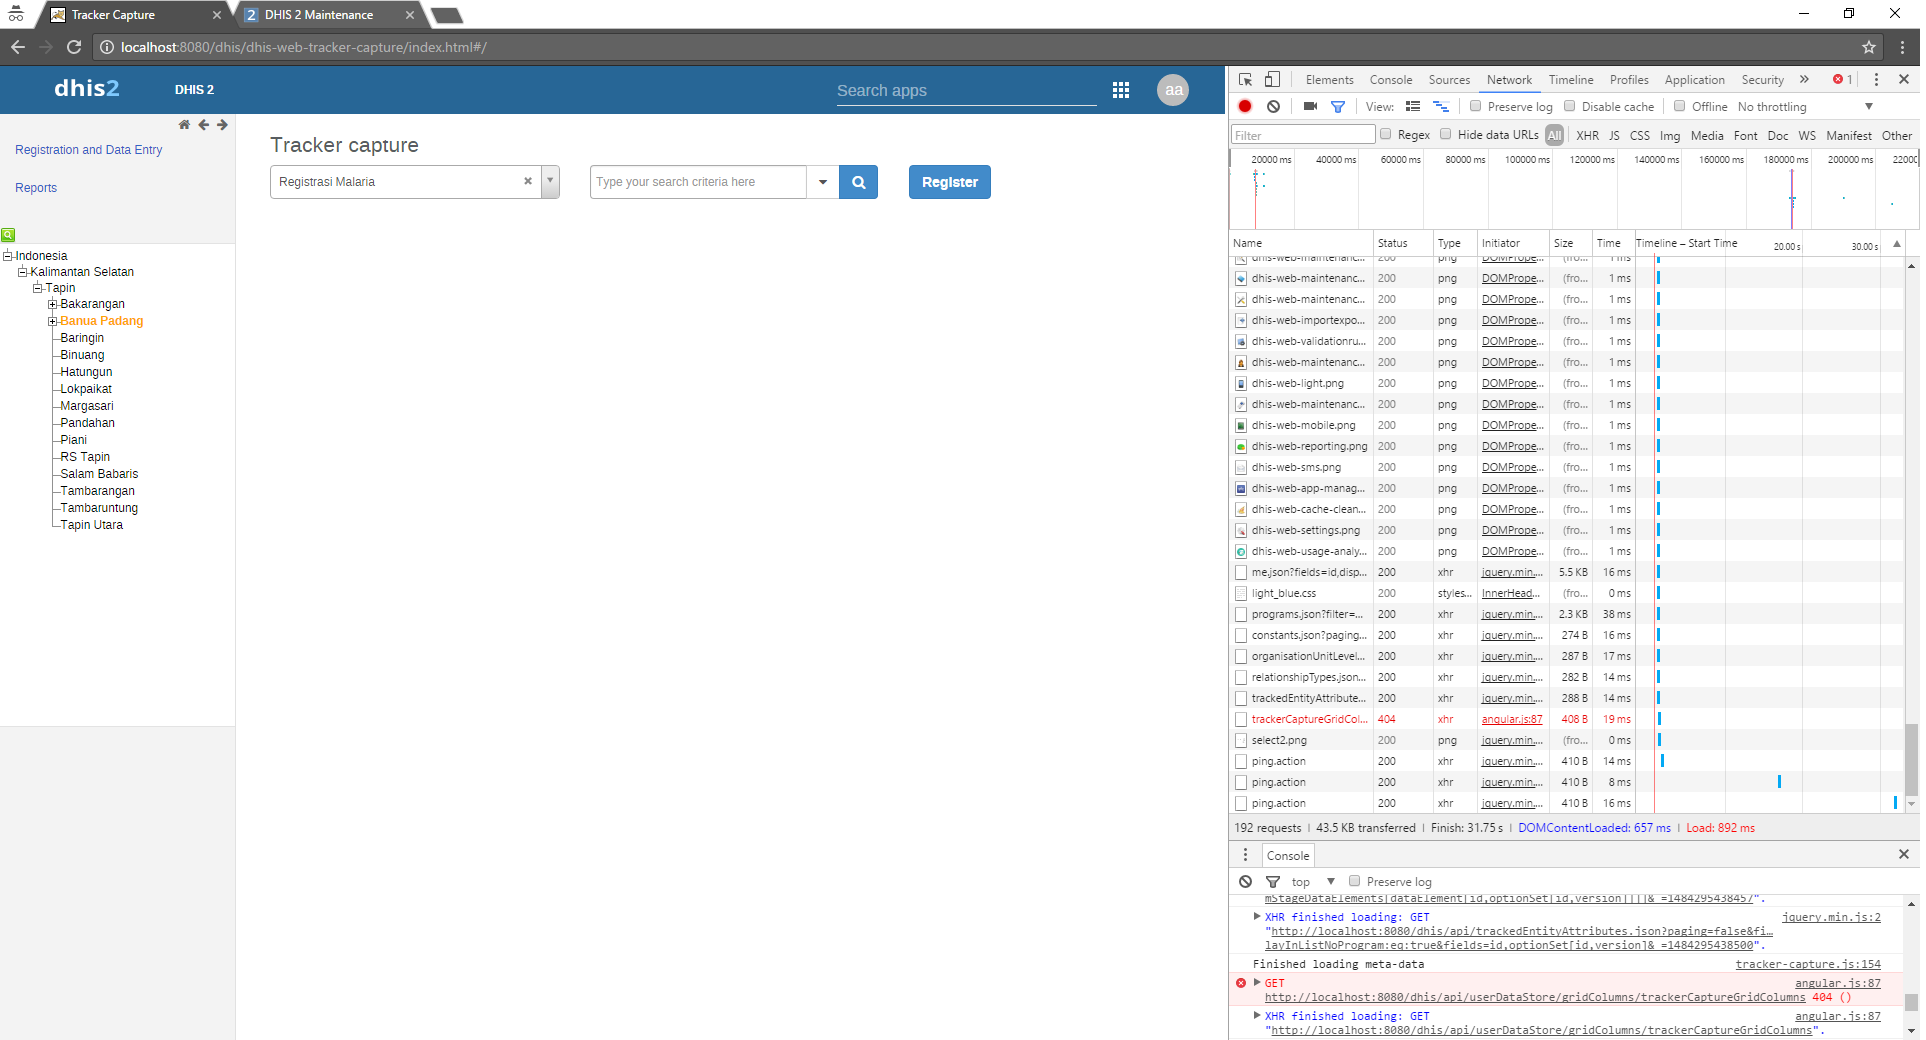Select the Margasari org unit

[87, 406]
